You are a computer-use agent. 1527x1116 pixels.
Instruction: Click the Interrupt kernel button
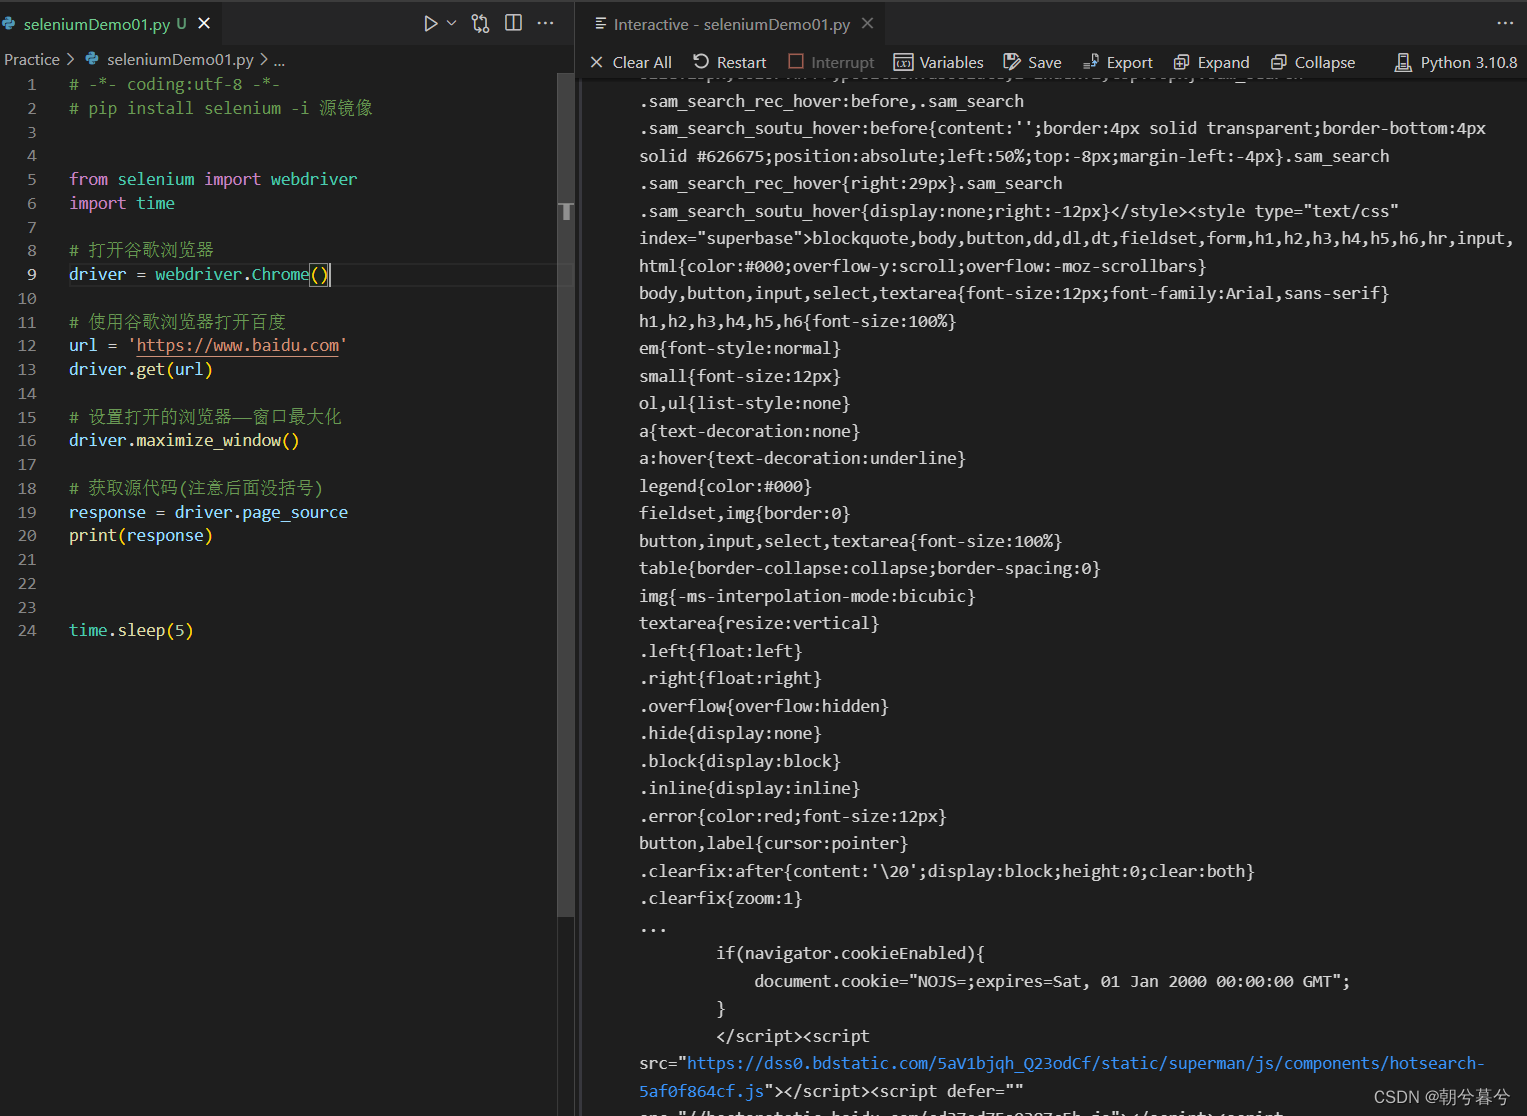coord(831,62)
